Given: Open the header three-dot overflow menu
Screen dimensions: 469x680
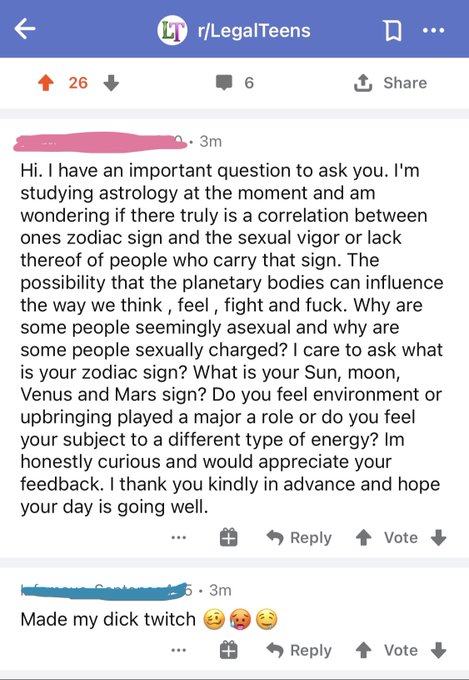Looking at the screenshot, I should pos(433,30).
